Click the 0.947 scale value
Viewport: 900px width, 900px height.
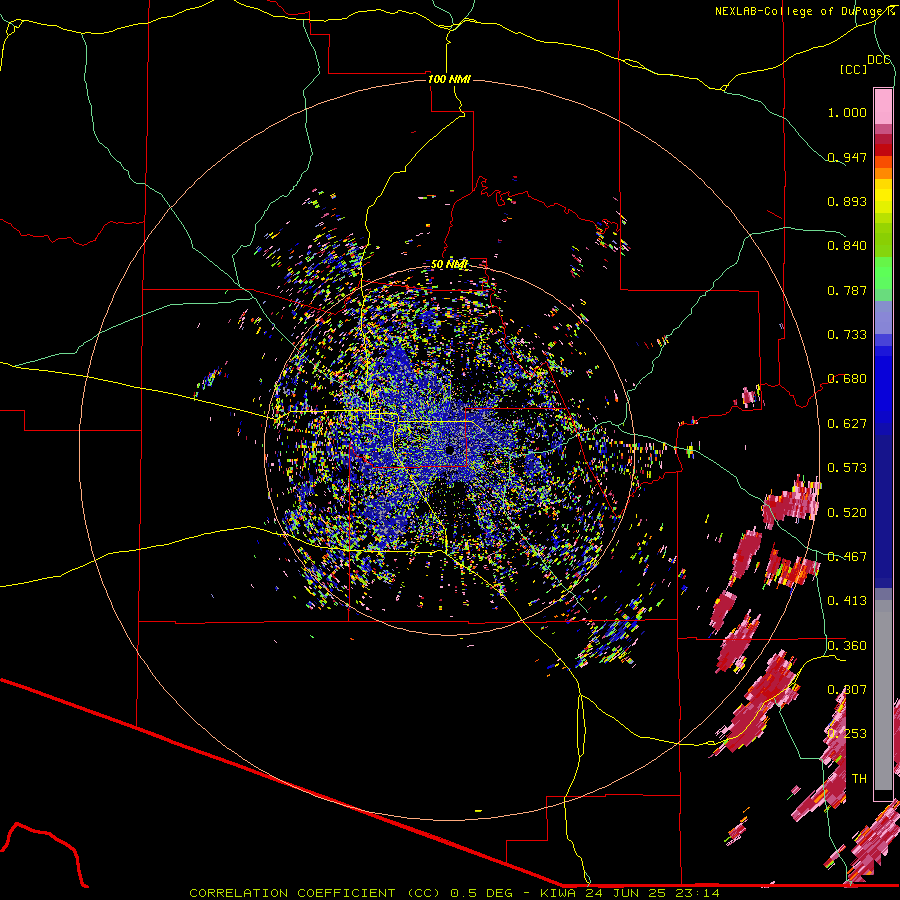pyautogui.click(x=847, y=157)
